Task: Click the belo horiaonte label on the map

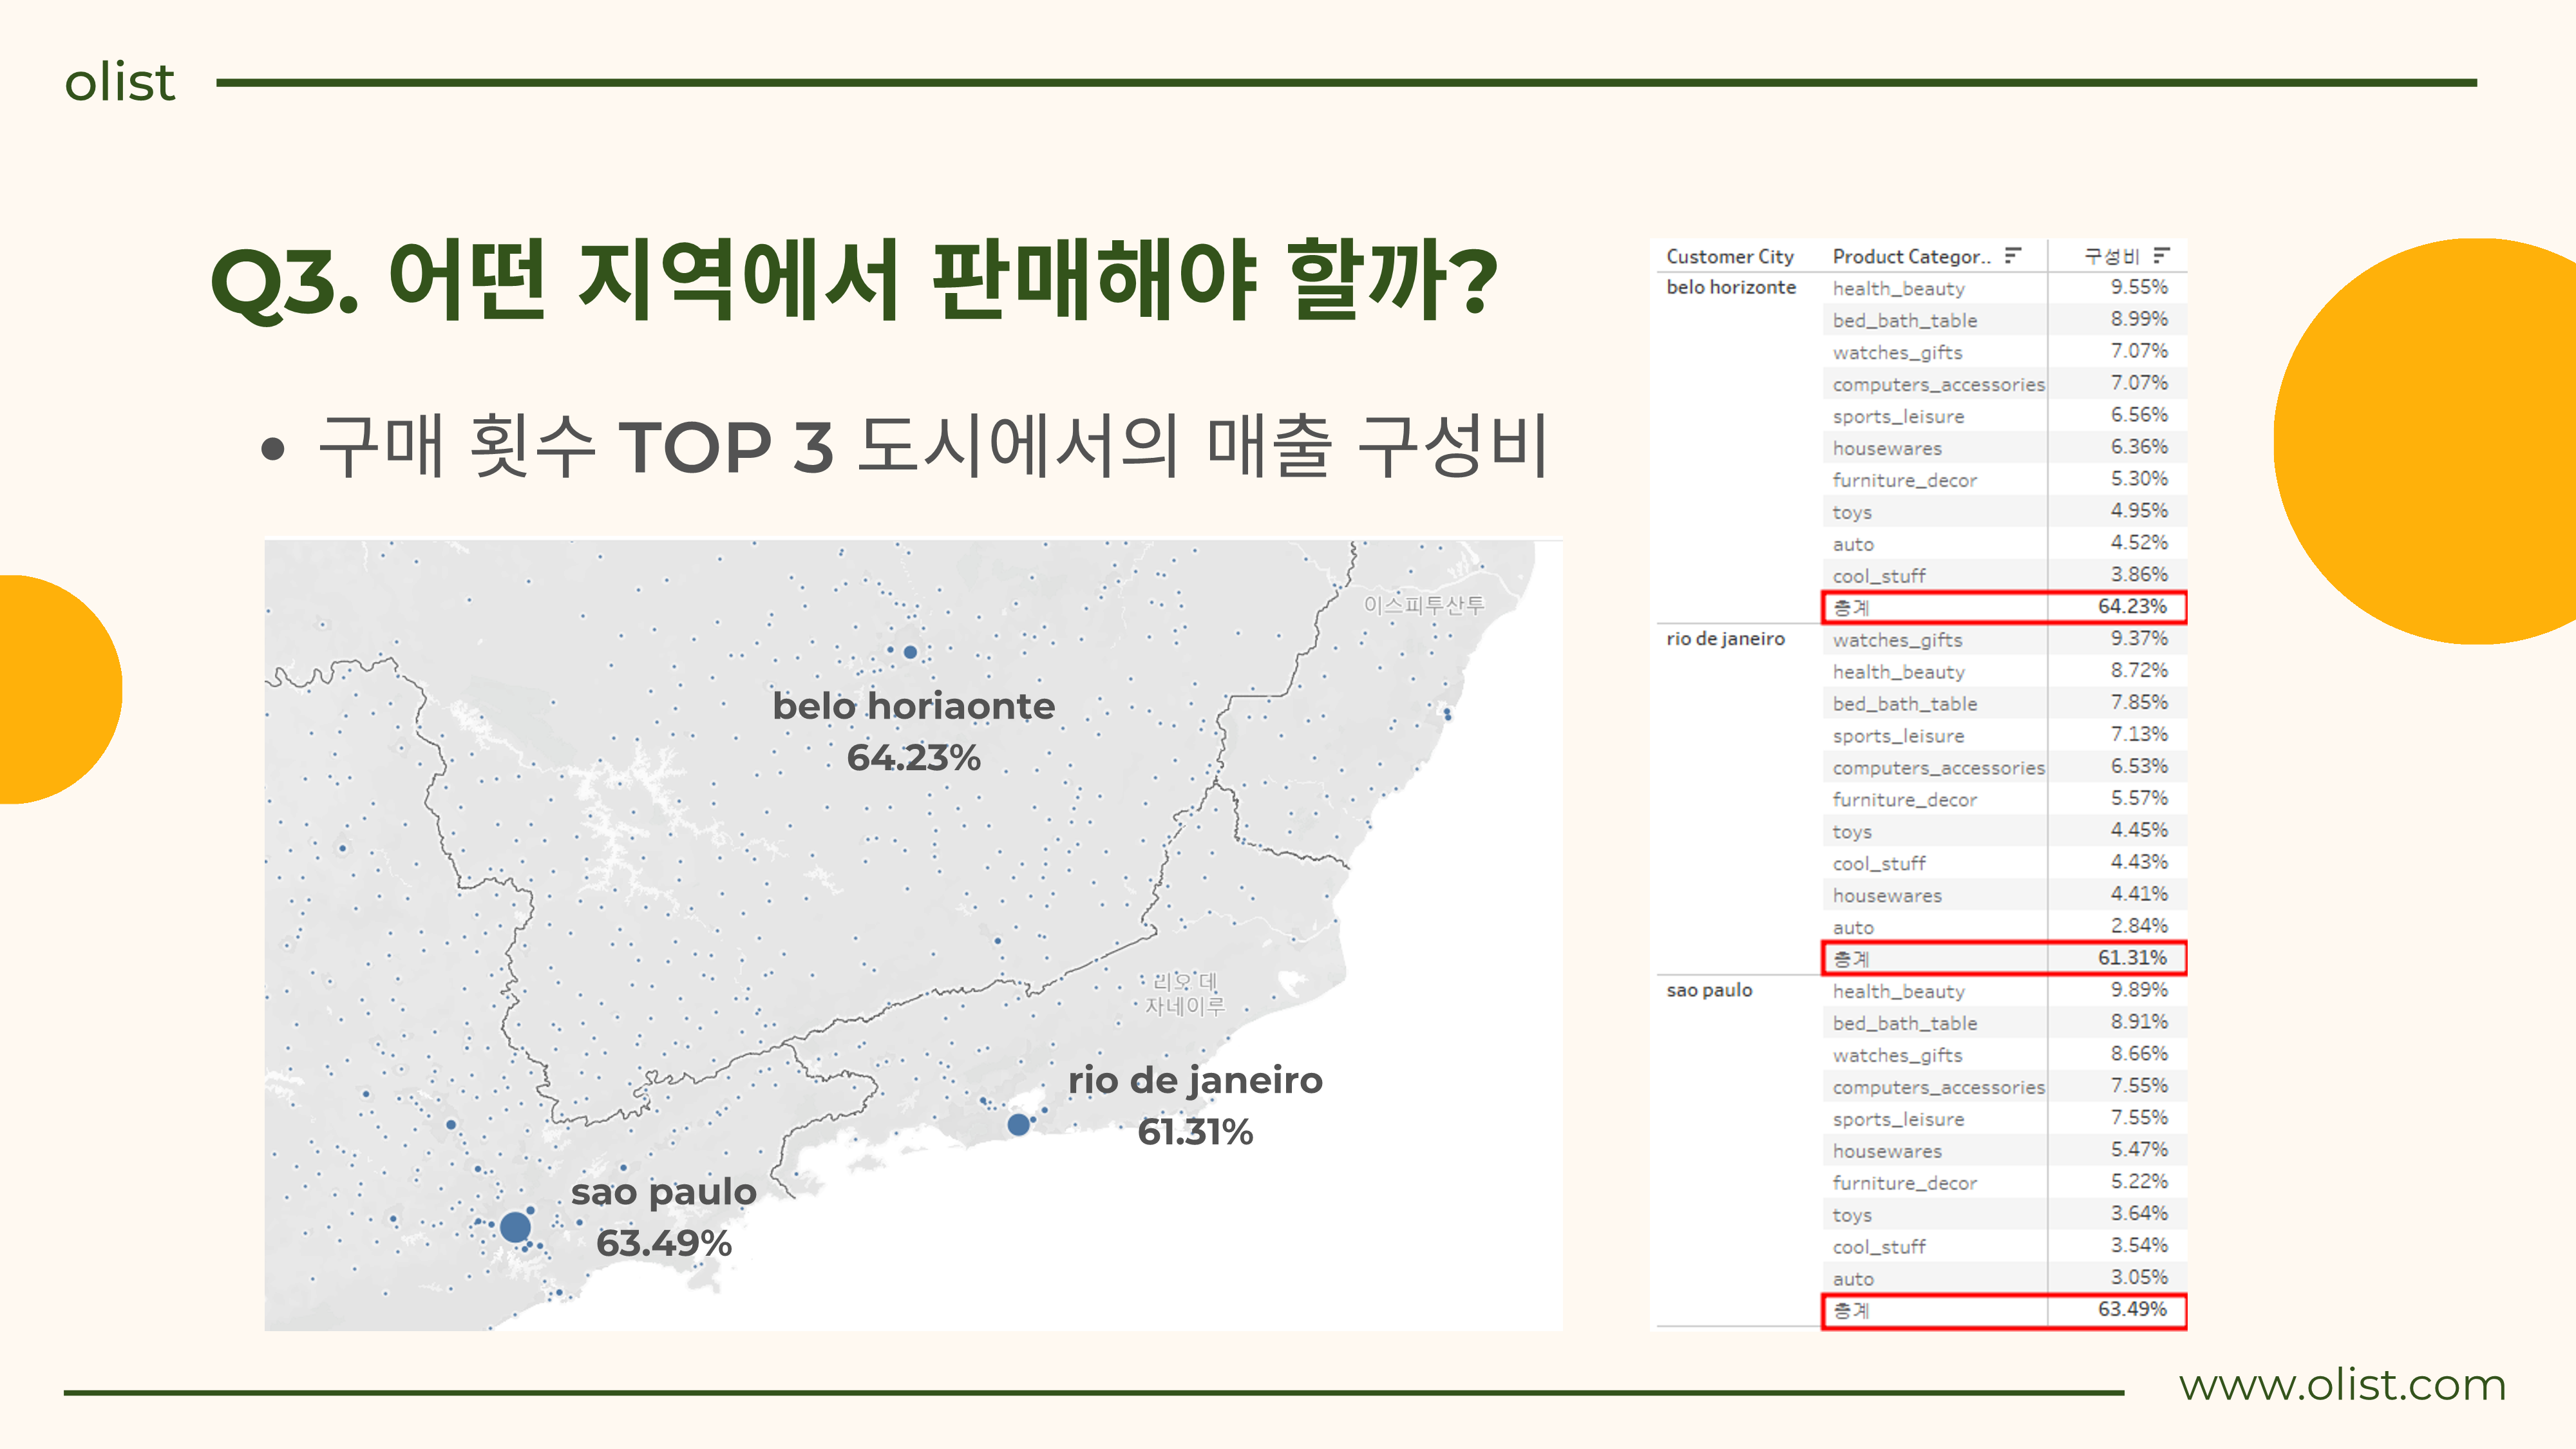Action: pos(913,706)
